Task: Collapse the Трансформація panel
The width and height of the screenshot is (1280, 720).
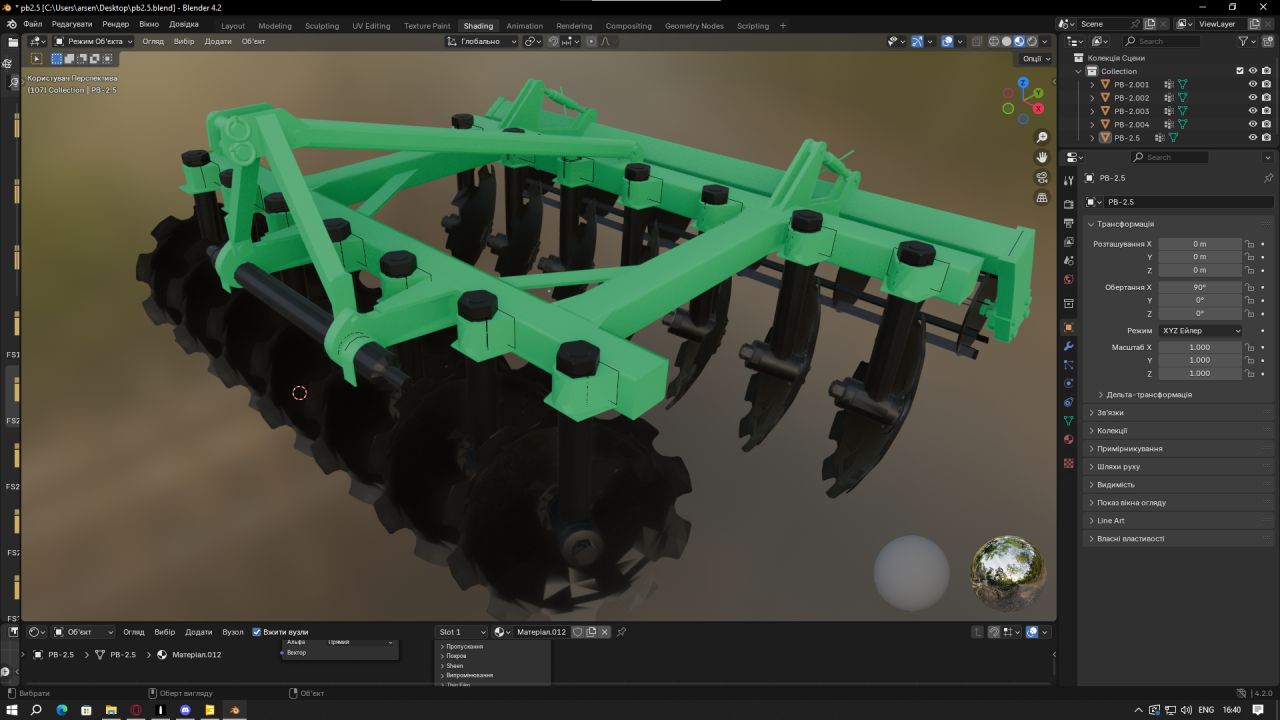Action: tap(1125, 224)
